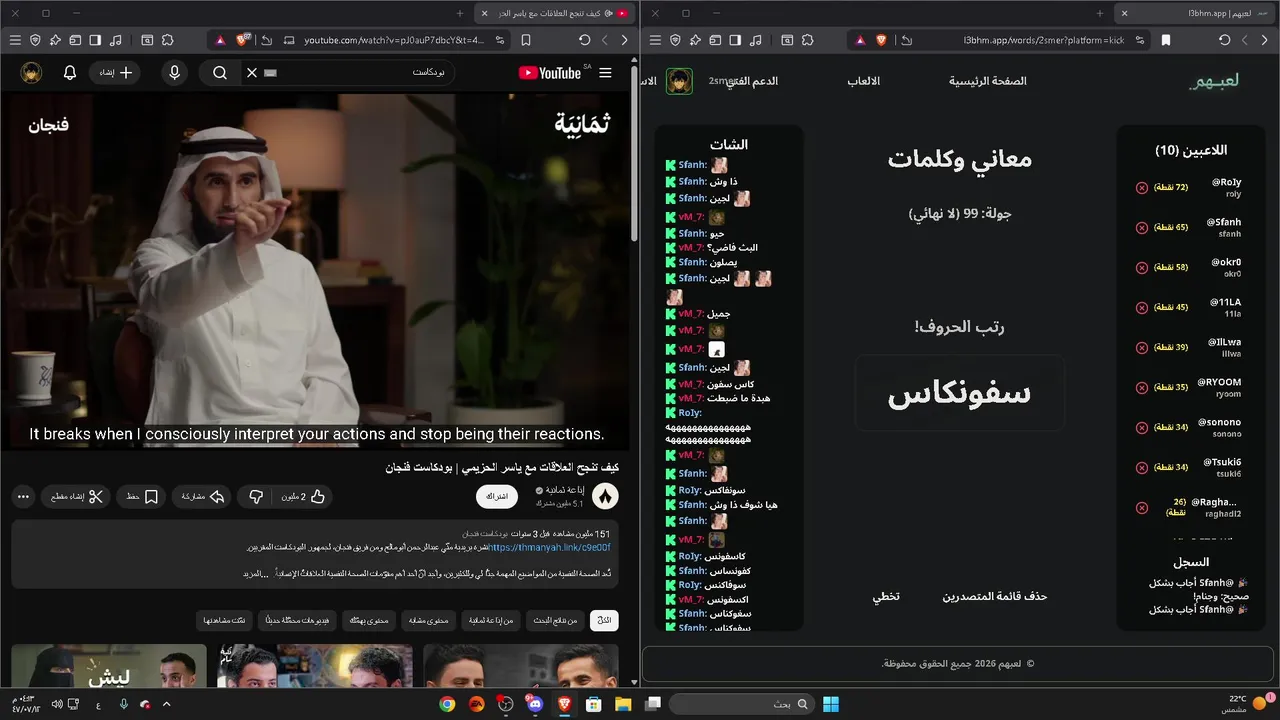Image resolution: width=1280 pixels, height=720 pixels.
Task: Click skip 'تخطي' button in game
Action: coord(886,596)
